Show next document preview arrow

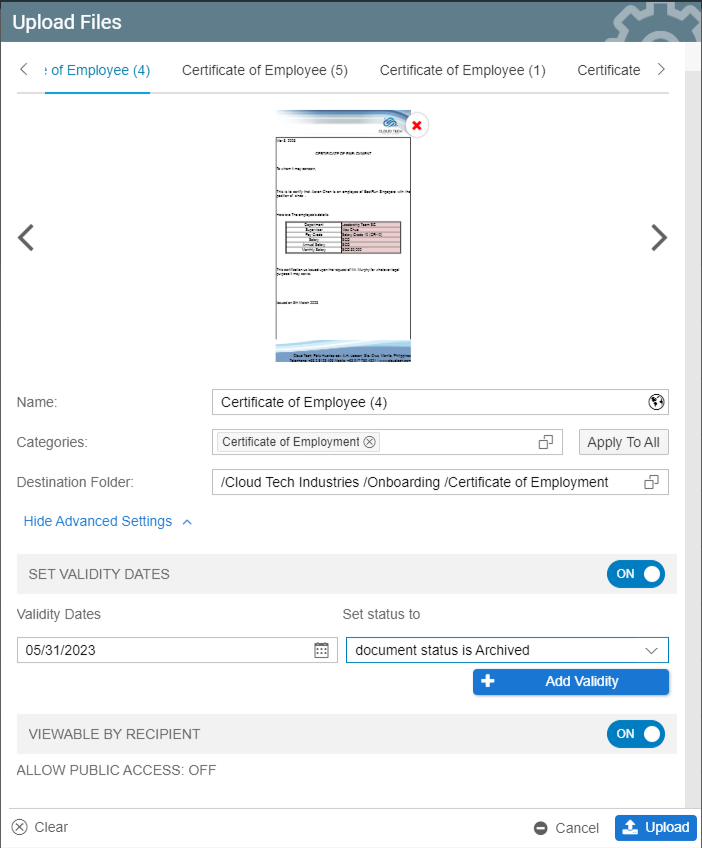[658, 237]
